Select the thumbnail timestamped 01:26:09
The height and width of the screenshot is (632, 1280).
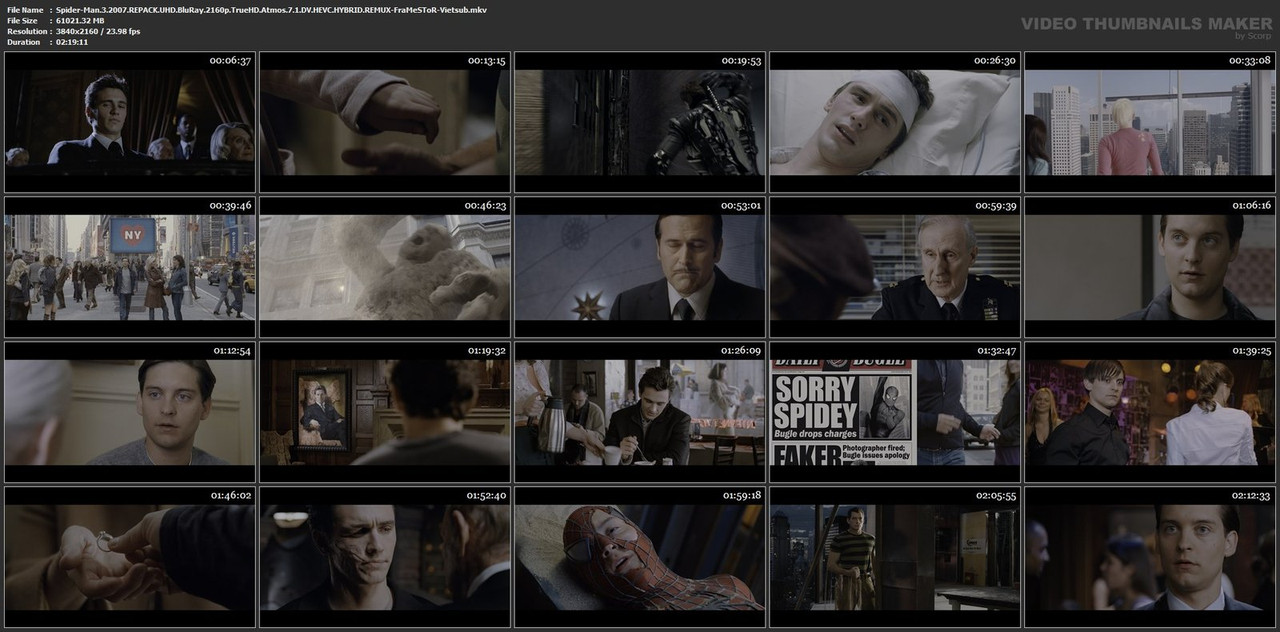pos(640,412)
